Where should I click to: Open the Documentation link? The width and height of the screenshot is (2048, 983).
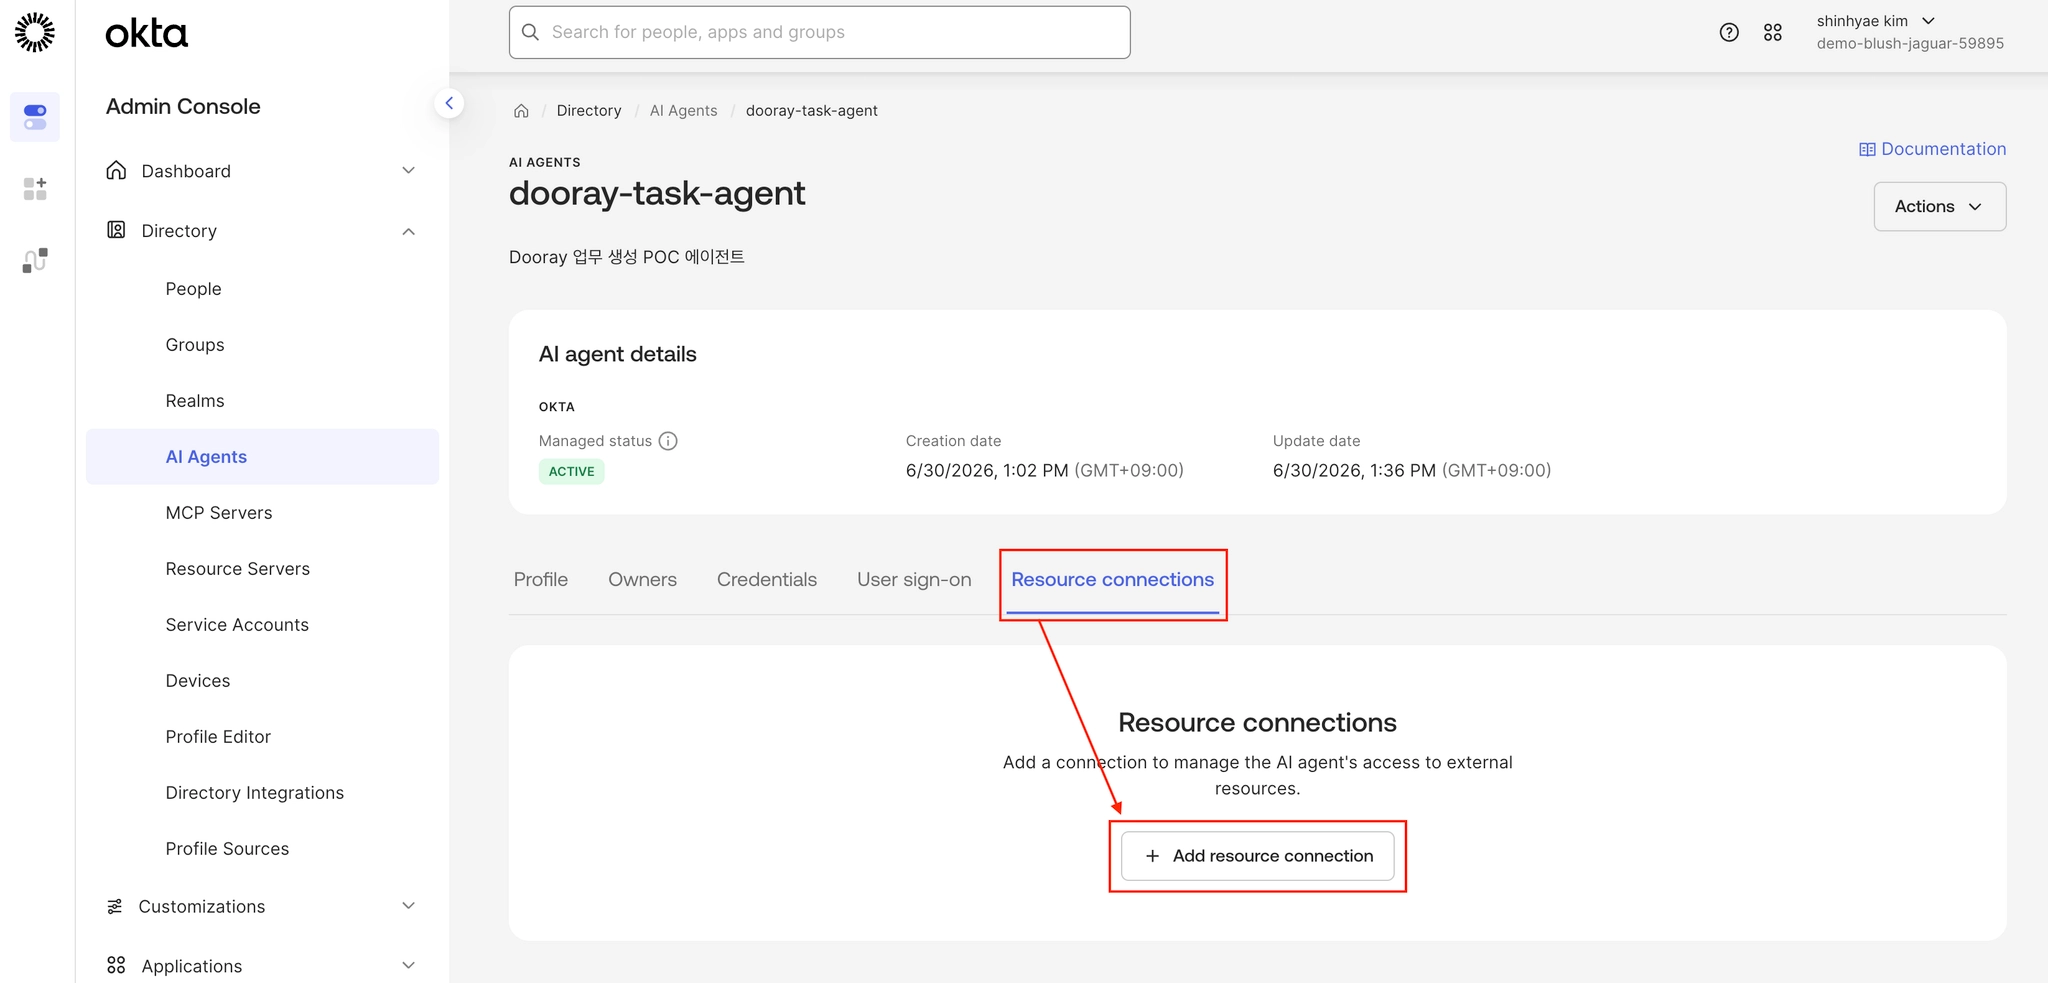click(1932, 149)
